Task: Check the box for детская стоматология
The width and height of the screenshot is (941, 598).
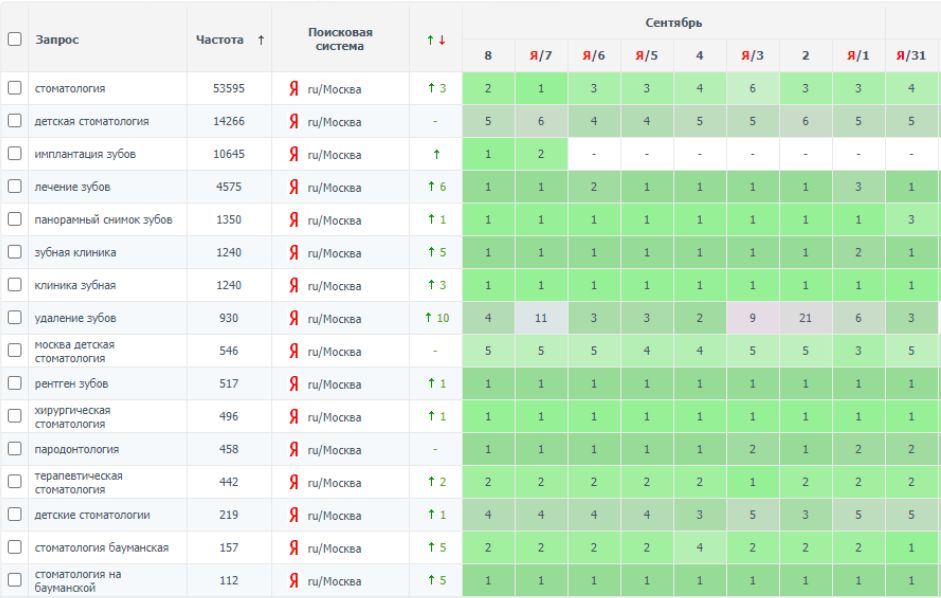Action: pyautogui.click(x=14, y=122)
